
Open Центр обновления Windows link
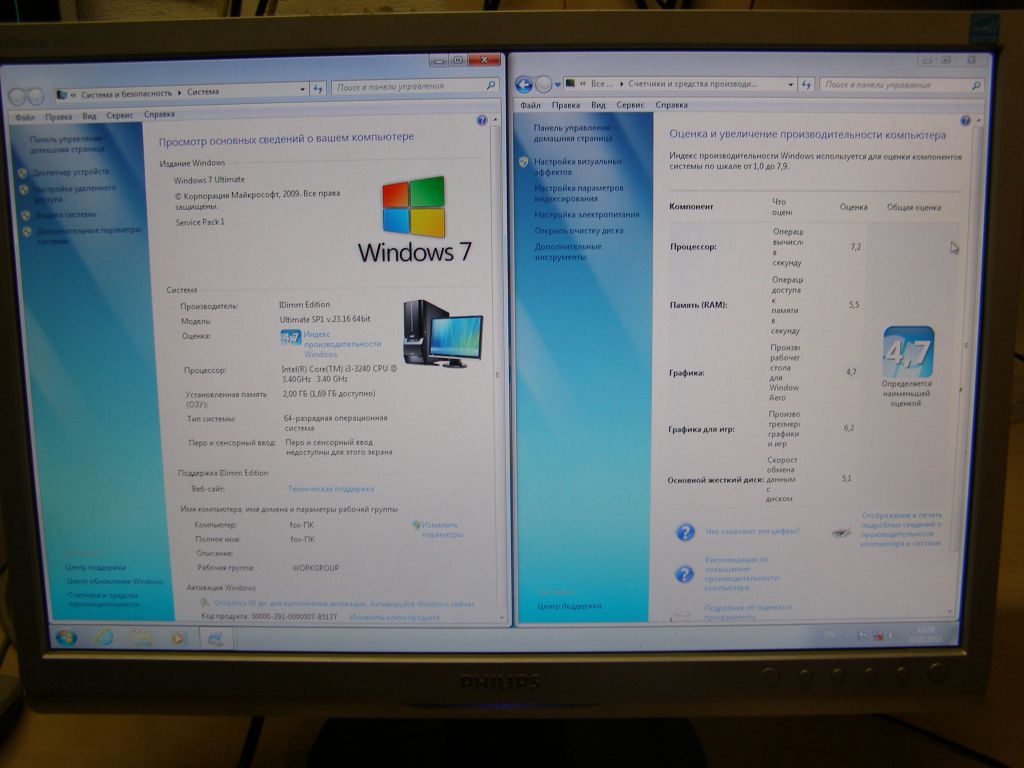tap(114, 581)
